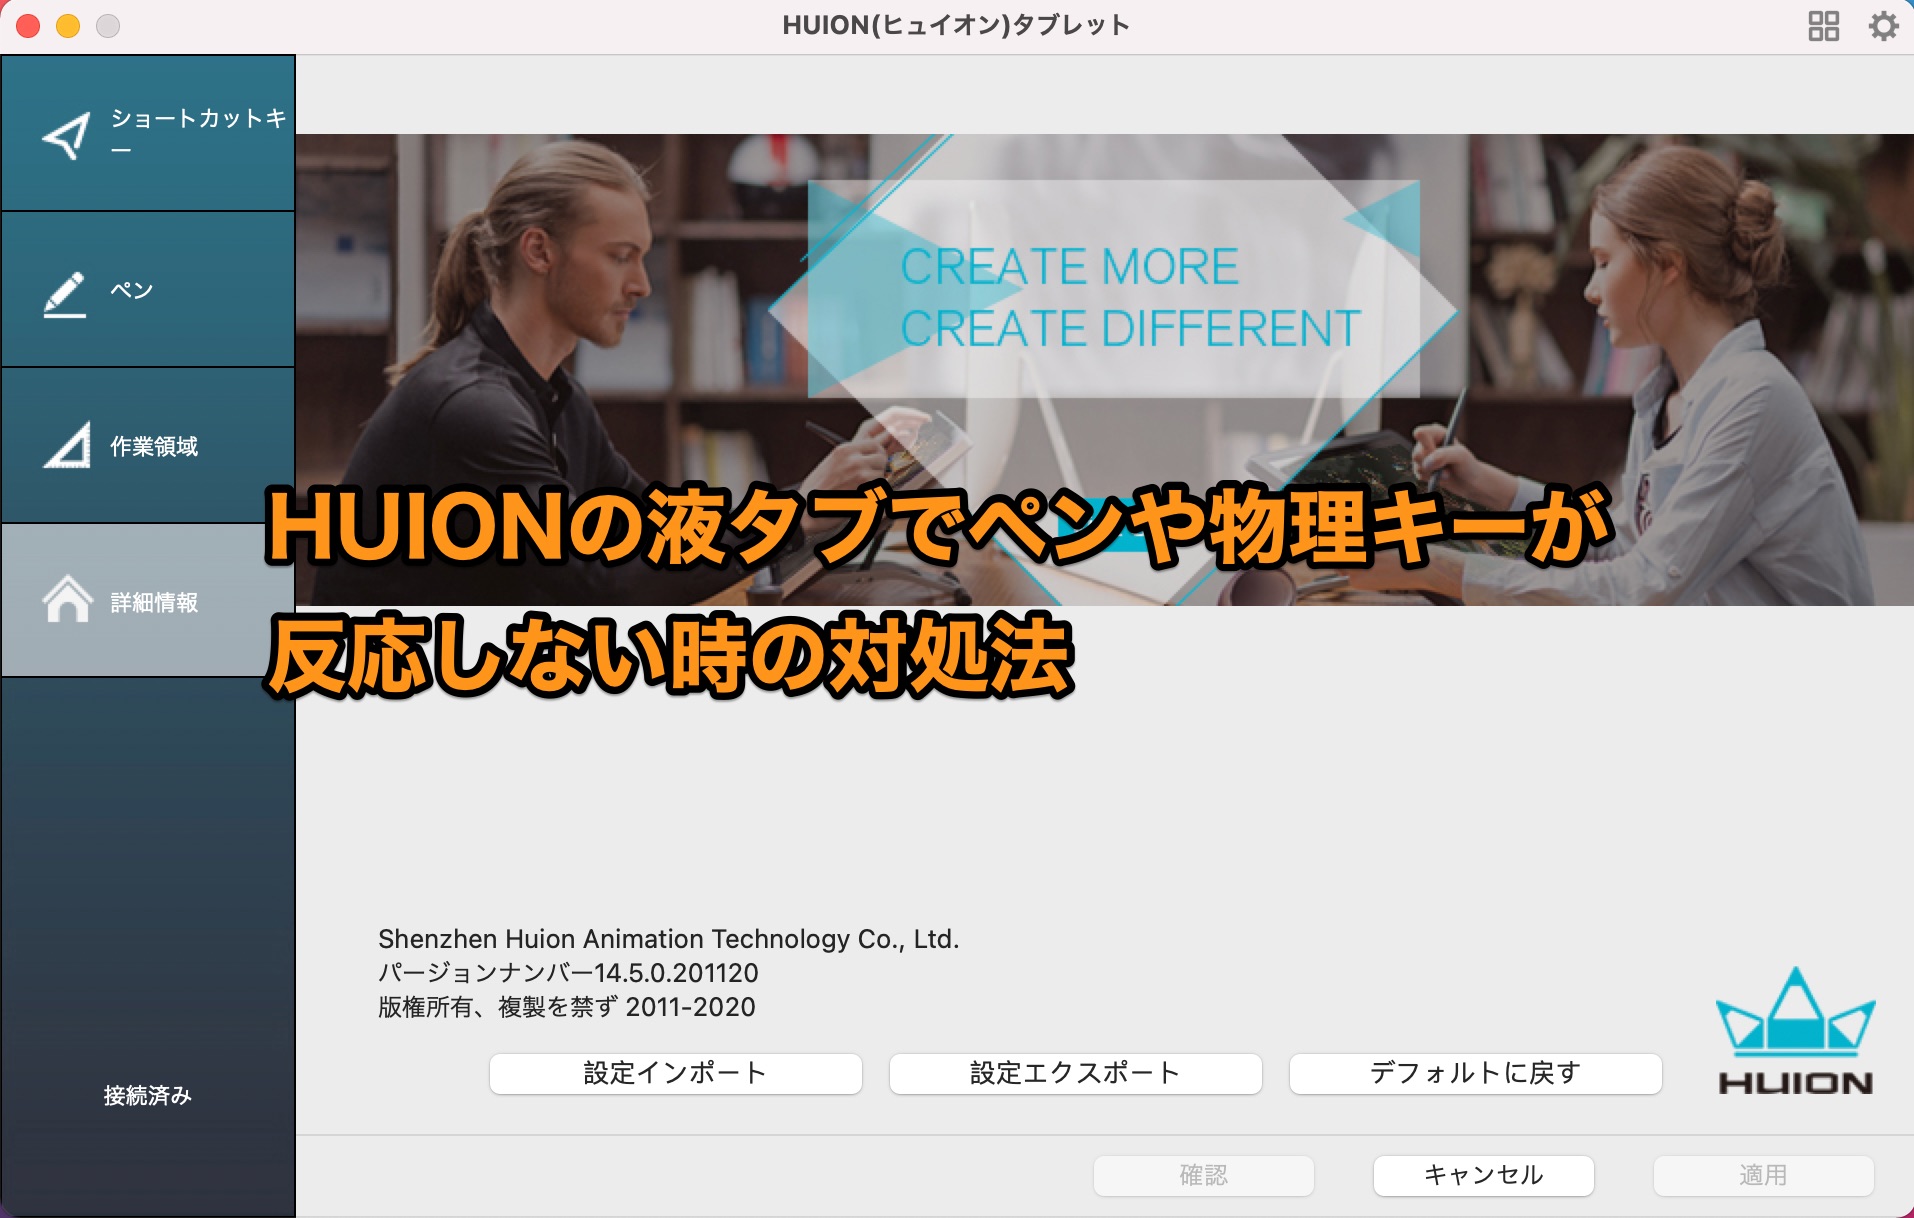
Task: Open the ショートカットキー tab
Action: [x=148, y=133]
